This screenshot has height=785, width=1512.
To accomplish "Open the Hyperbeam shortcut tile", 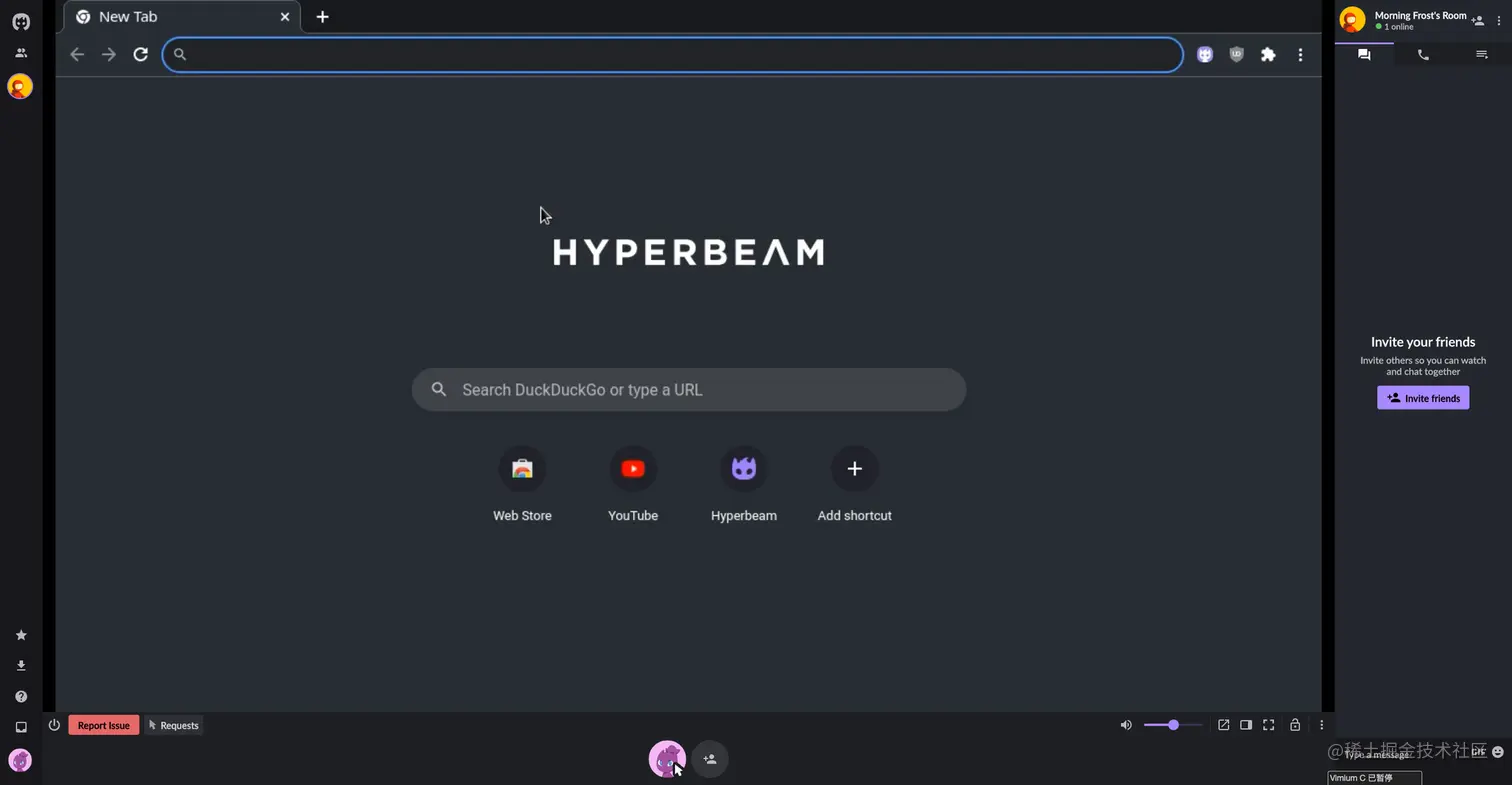I will pyautogui.click(x=744, y=485).
